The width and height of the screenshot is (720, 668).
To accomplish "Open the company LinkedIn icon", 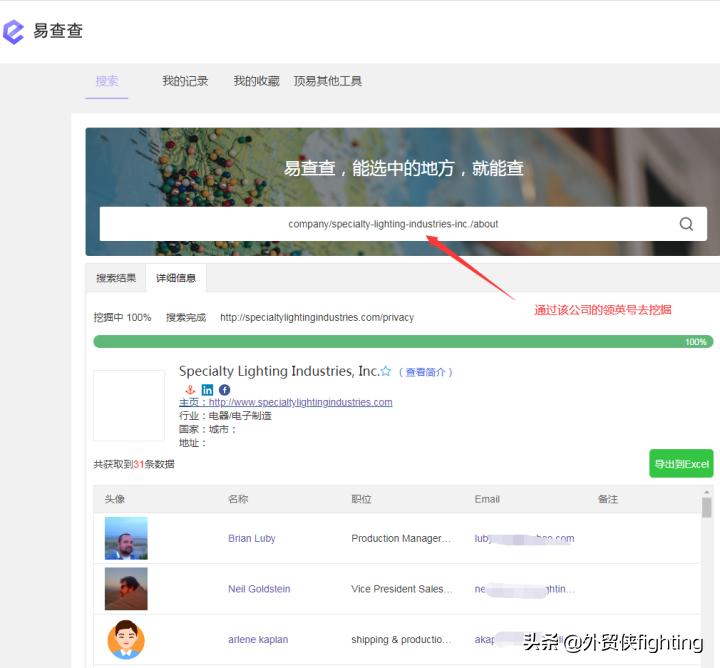I will (x=208, y=390).
